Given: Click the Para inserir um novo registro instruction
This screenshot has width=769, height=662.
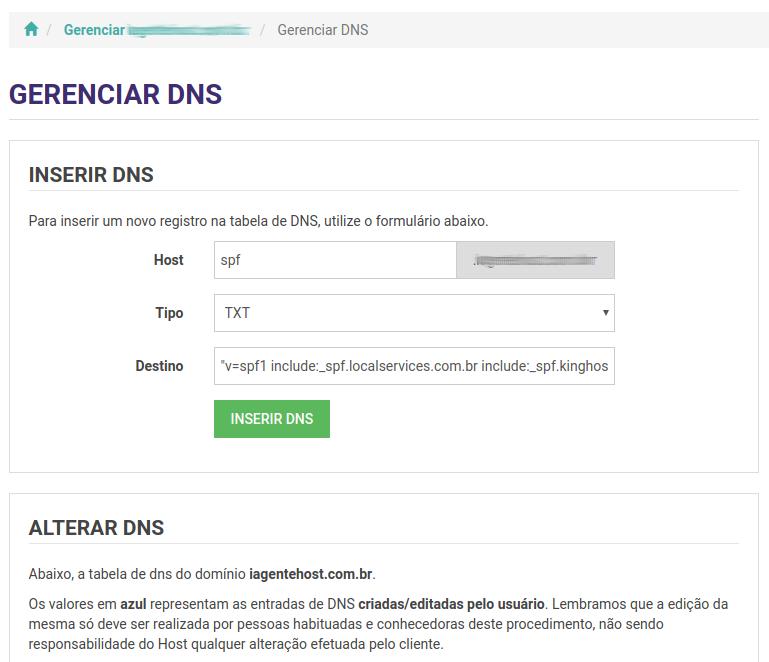Looking at the screenshot, I should pos(258,221).
